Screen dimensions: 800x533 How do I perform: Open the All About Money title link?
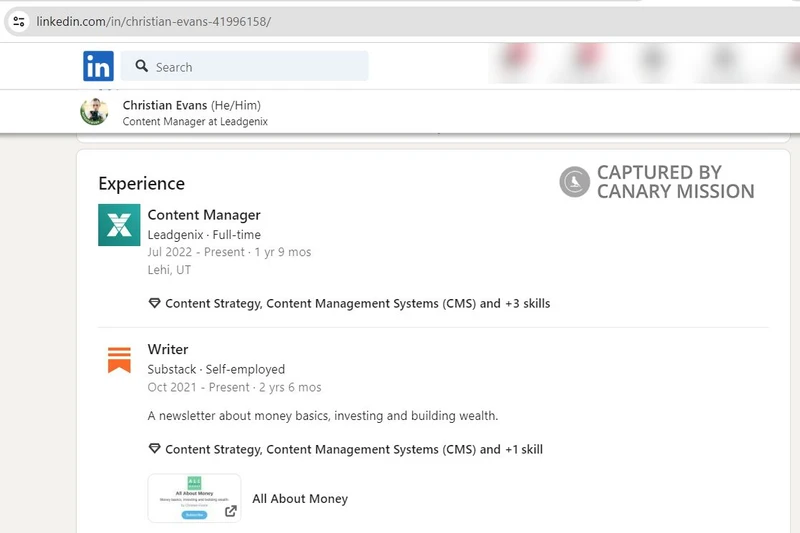pyautogui.click(x=300, y=499)
